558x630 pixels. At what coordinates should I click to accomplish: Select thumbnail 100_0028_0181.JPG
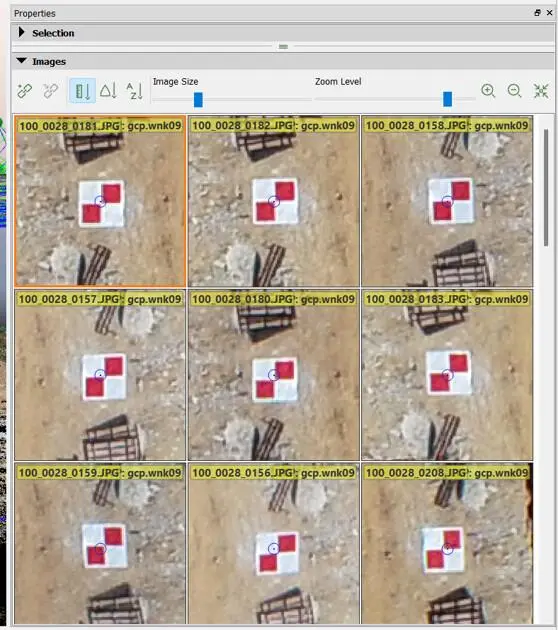(x=100, y=201)
